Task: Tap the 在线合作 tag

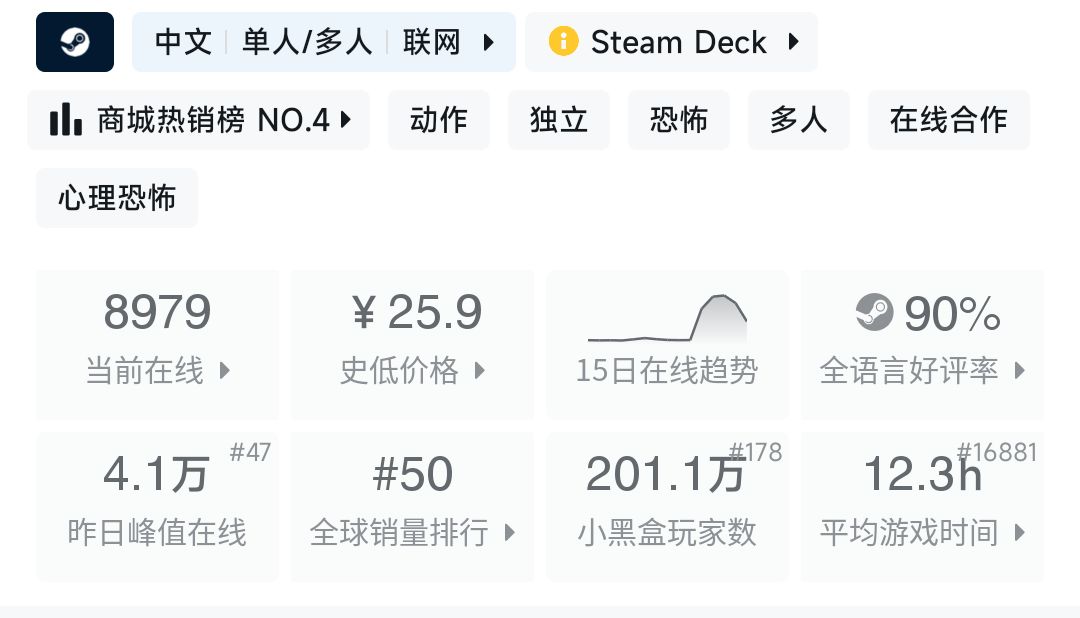Action: click(948, 120)
